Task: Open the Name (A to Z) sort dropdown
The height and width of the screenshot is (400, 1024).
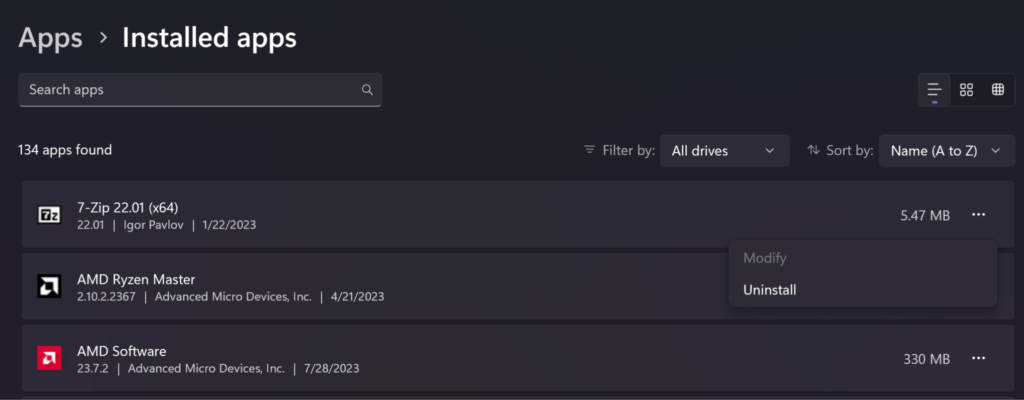Action: tap(945, 151)
